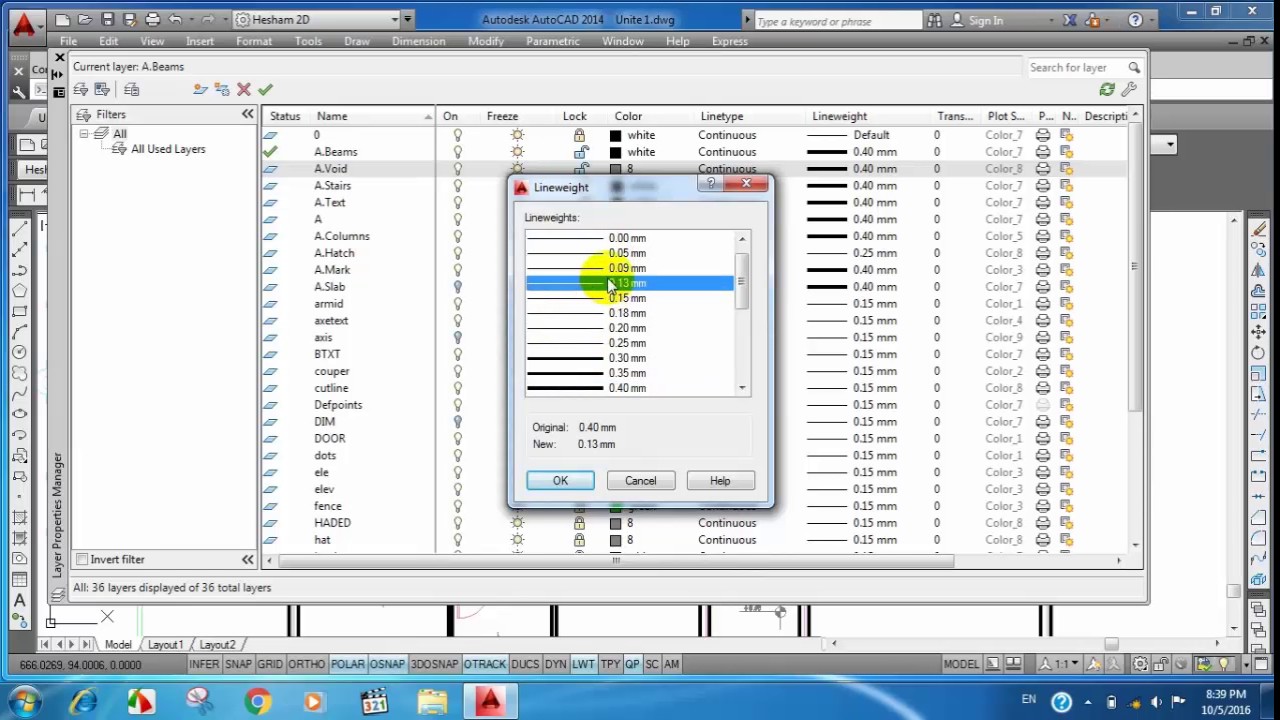The height and width of the screenshot is (720, 1280).
Task: Toggle LWT lineweight display in status bar
Action: 583,664
